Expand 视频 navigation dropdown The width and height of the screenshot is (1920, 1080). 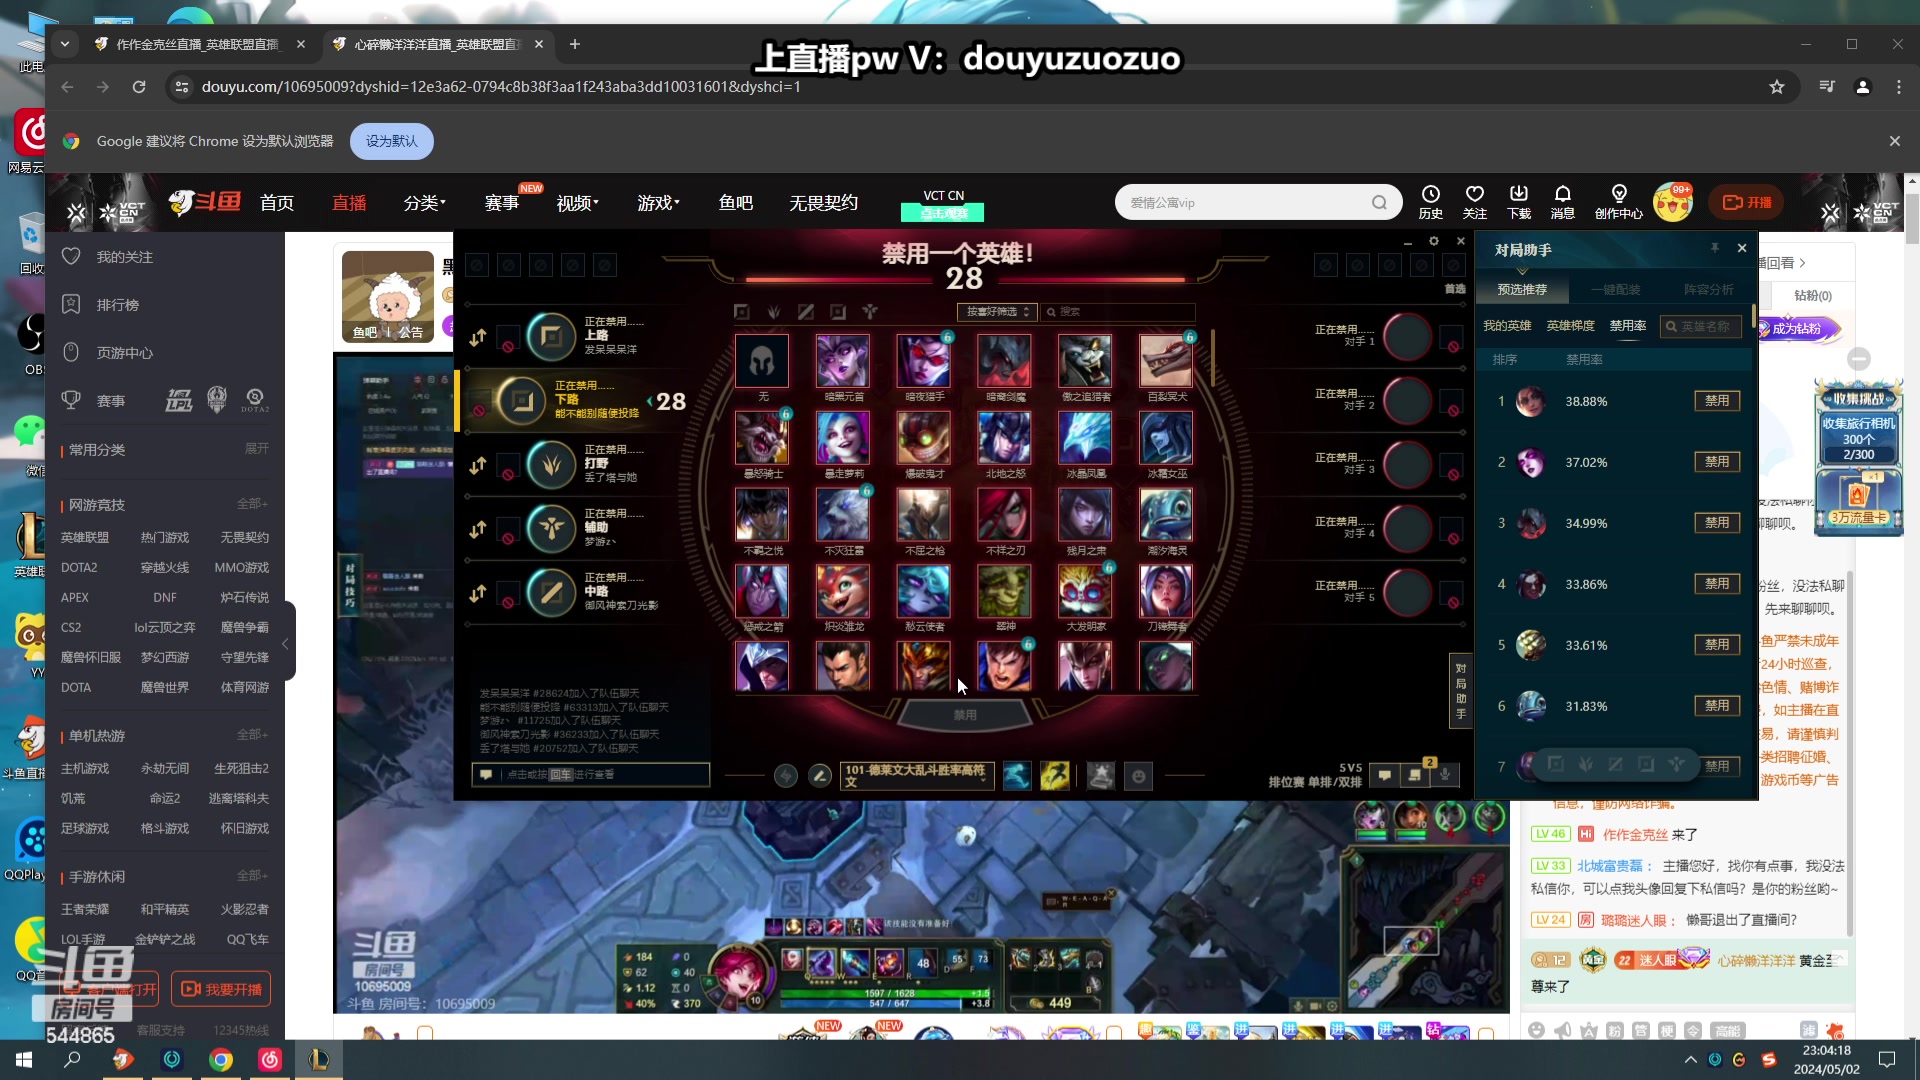click(577, 203)
